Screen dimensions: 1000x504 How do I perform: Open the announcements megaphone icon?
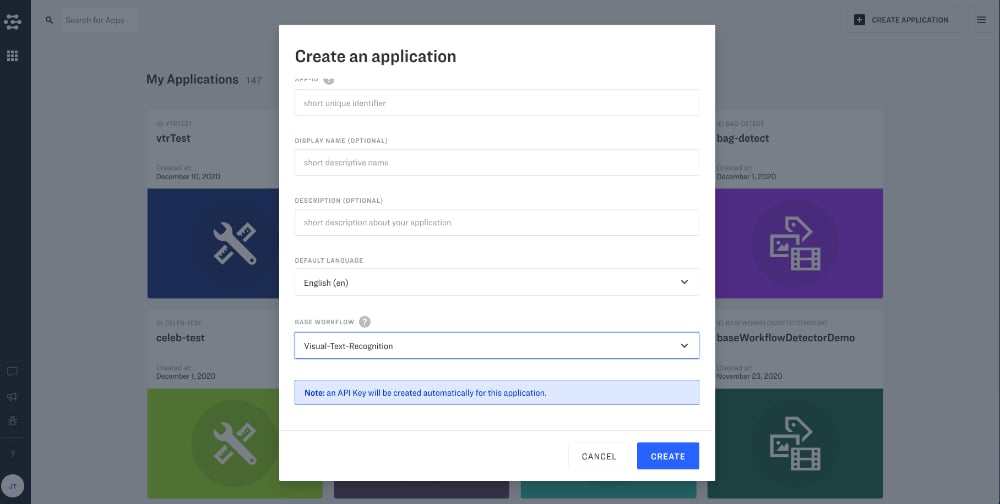12,397
